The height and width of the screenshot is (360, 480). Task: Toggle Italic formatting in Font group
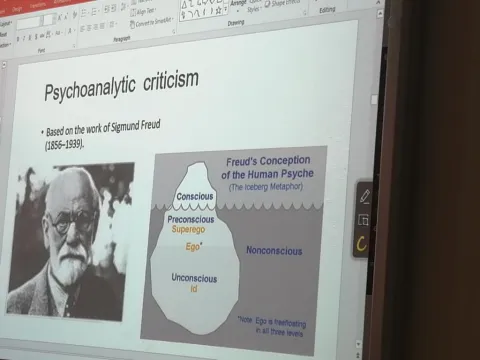pos(24,38)
